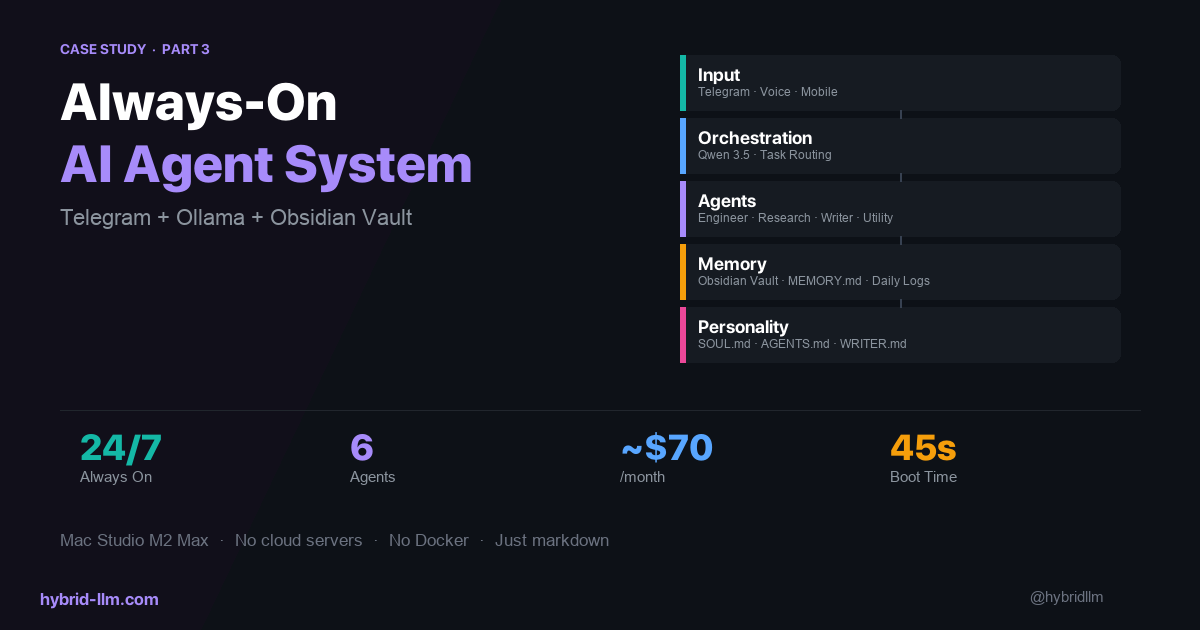Click the Mac Studio M2 Max text
The image size is (1200, 630).
134,540
